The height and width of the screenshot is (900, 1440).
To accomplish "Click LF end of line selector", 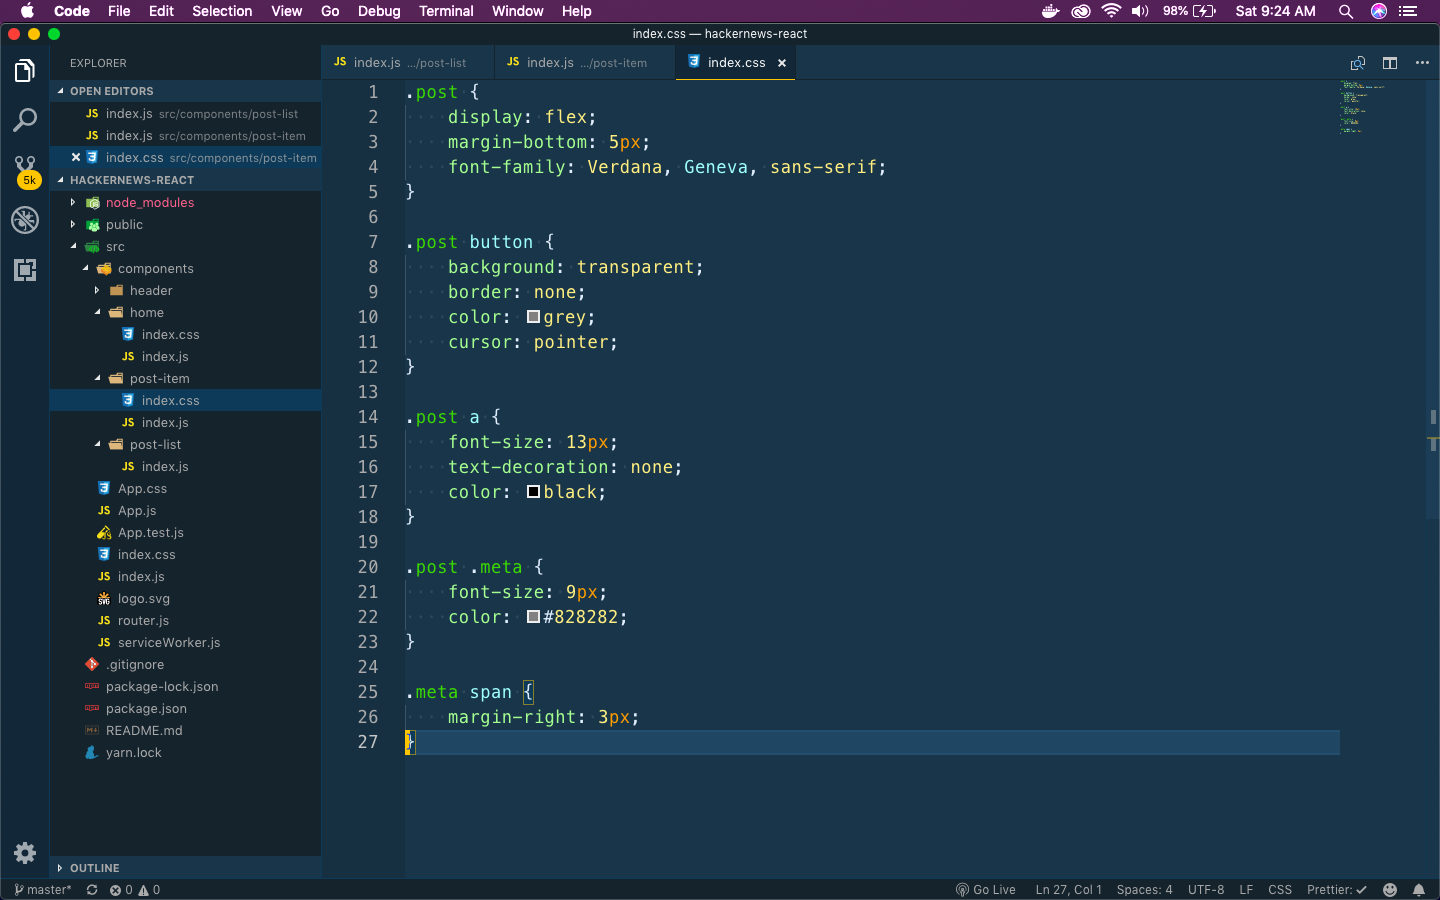I will coord(1246,890).
